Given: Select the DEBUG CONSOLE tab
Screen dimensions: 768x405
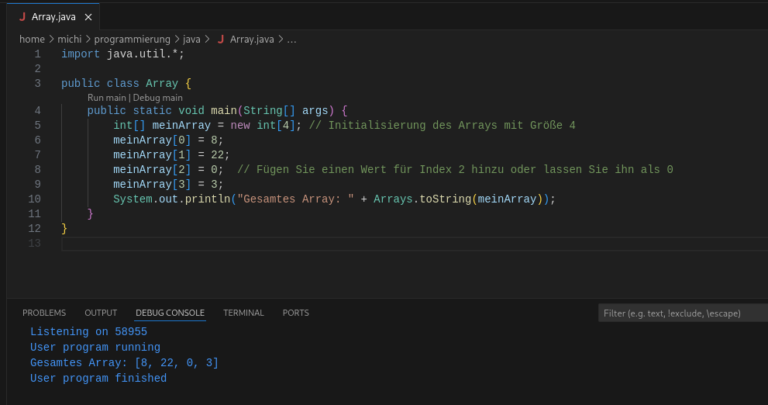Looking at the screenshot, I should (x=170, y=313).
